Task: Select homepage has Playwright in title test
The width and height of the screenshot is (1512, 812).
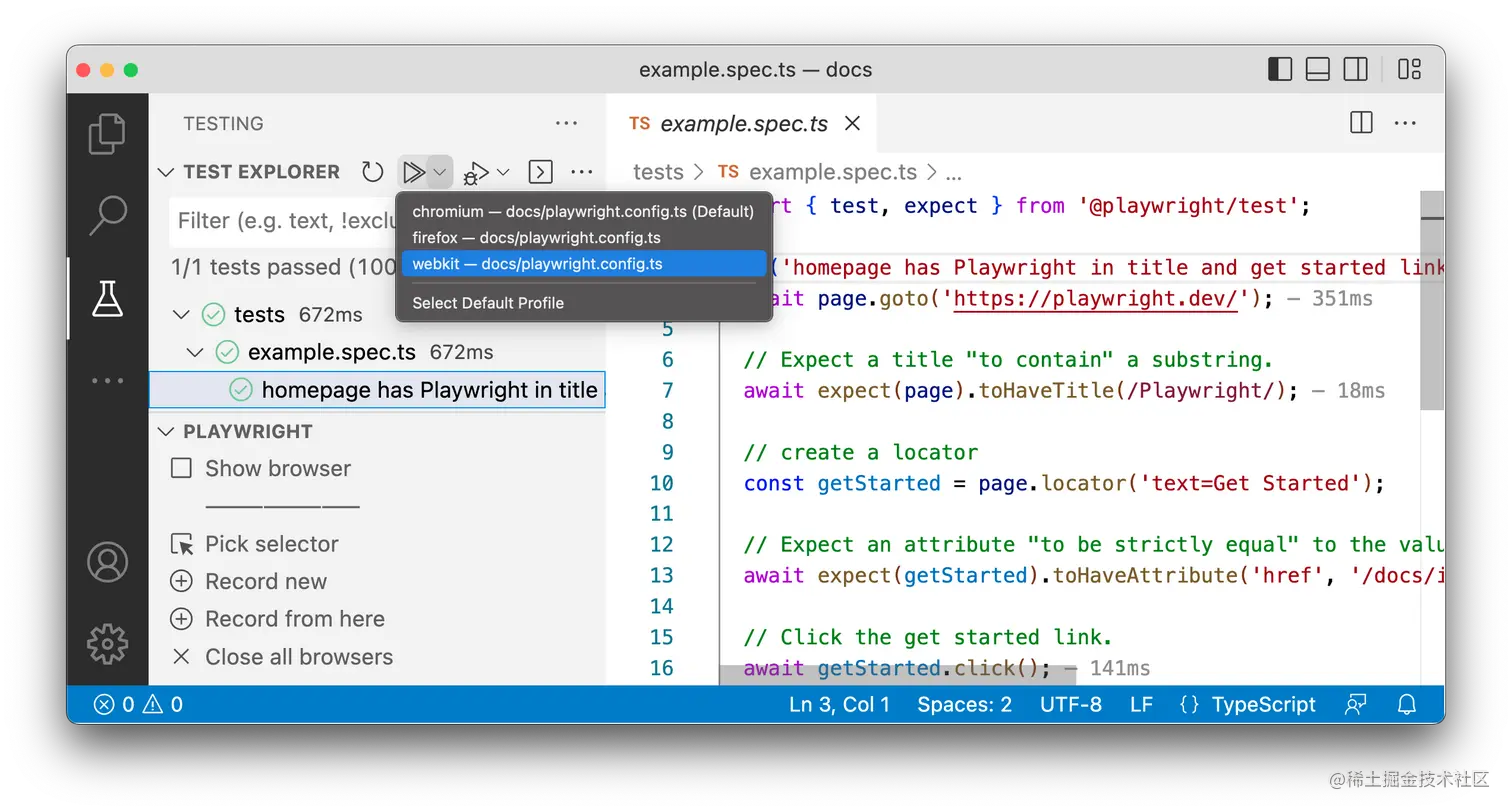Action: tap(377, 390)
